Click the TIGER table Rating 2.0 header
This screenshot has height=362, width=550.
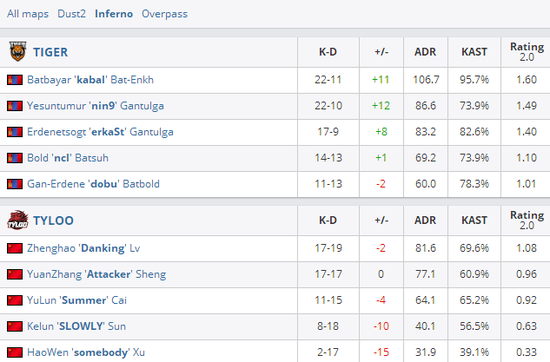point(527,52)
